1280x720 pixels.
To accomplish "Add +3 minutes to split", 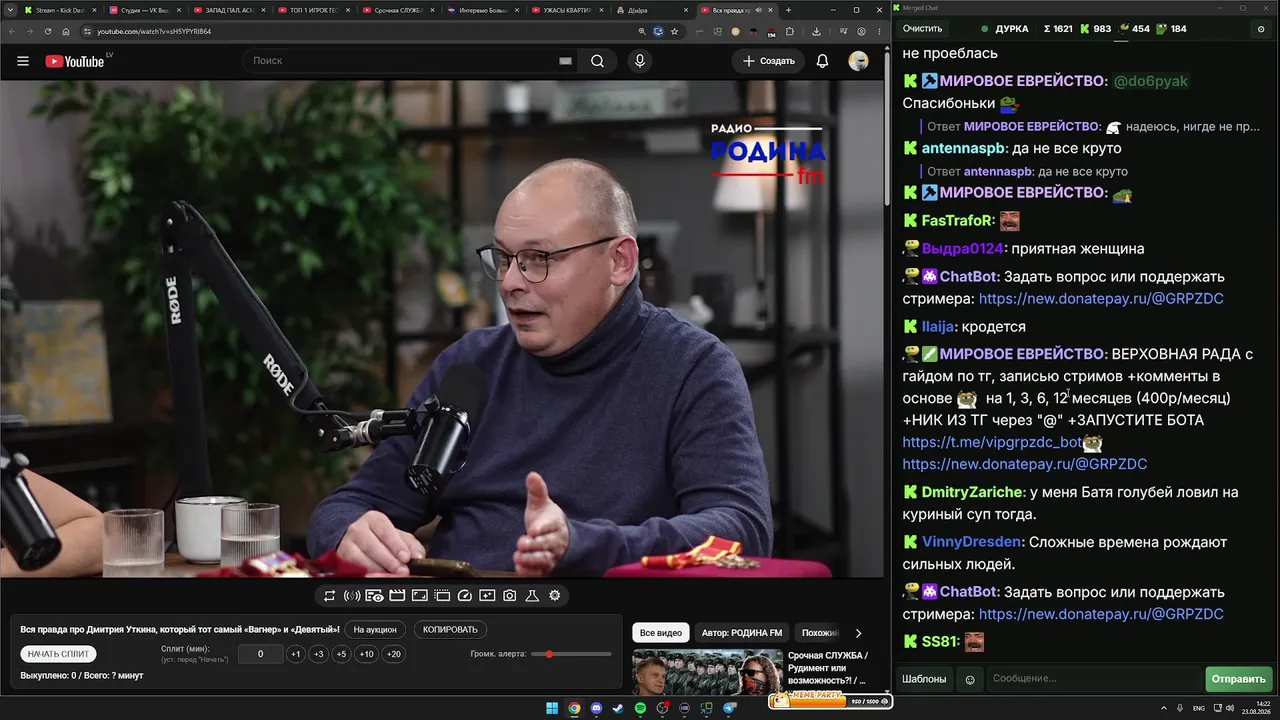I will 318,654.
